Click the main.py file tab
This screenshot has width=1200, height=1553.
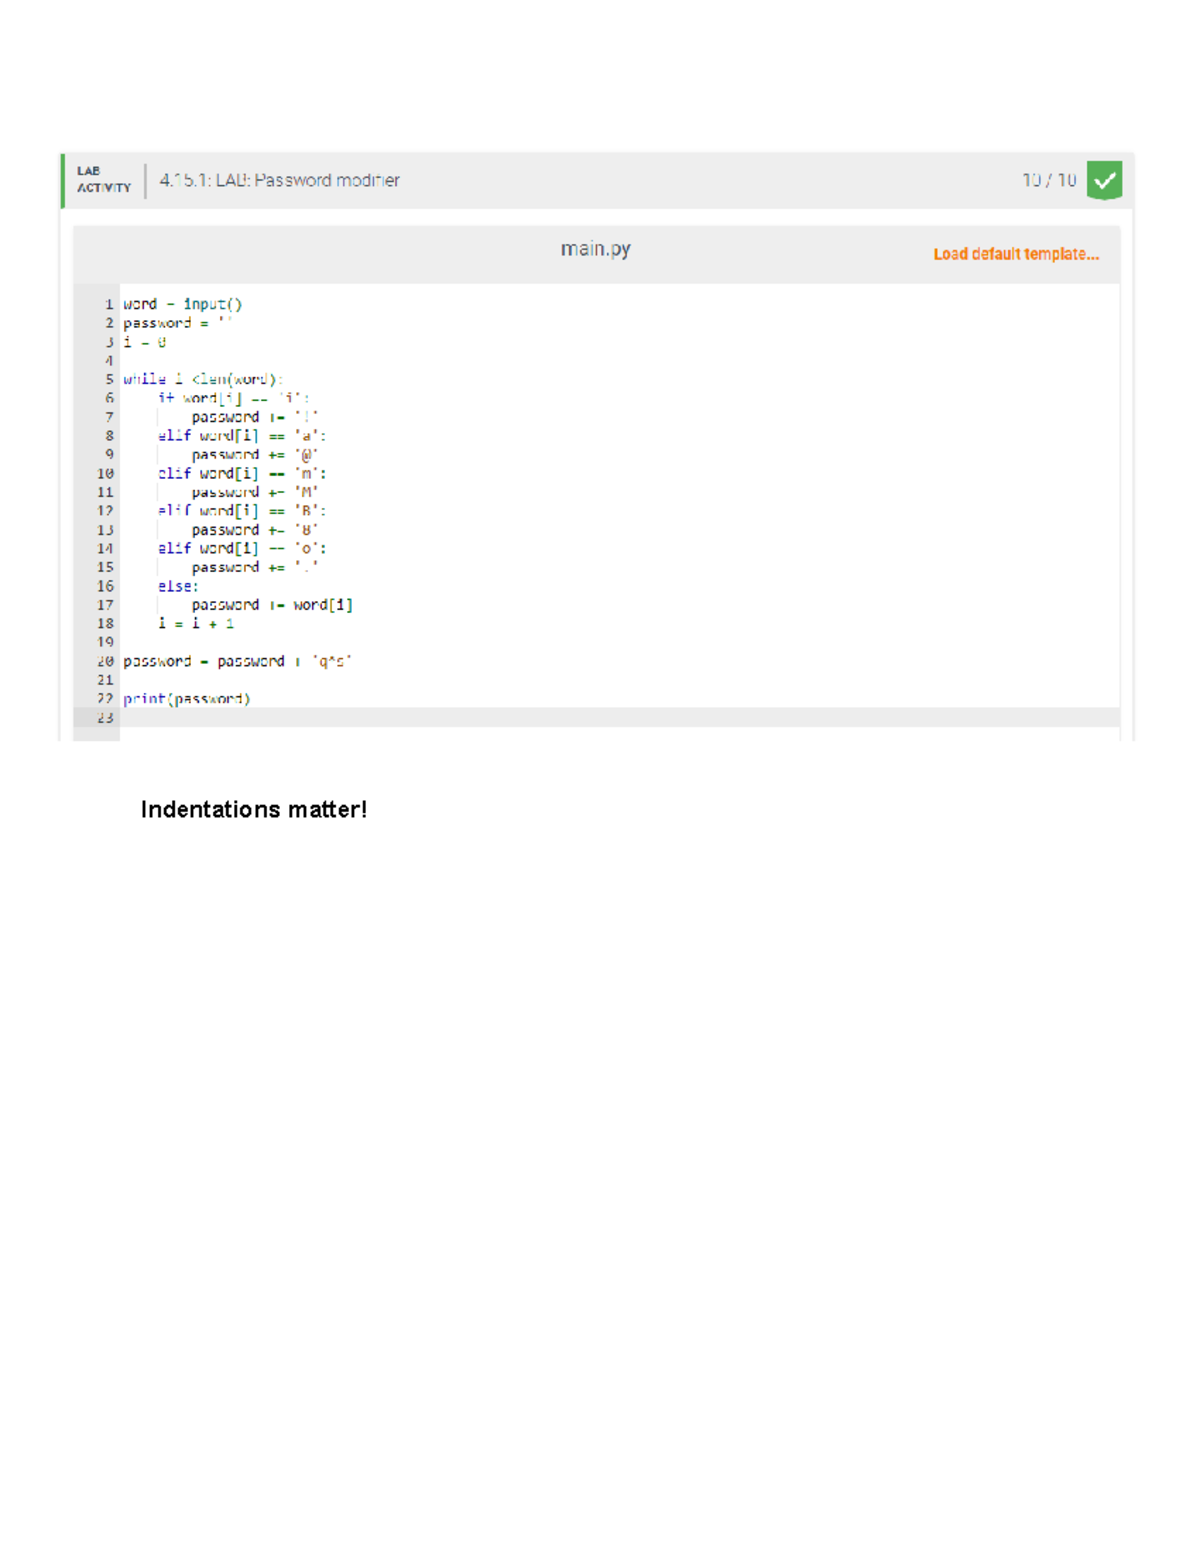click(597, 248)
